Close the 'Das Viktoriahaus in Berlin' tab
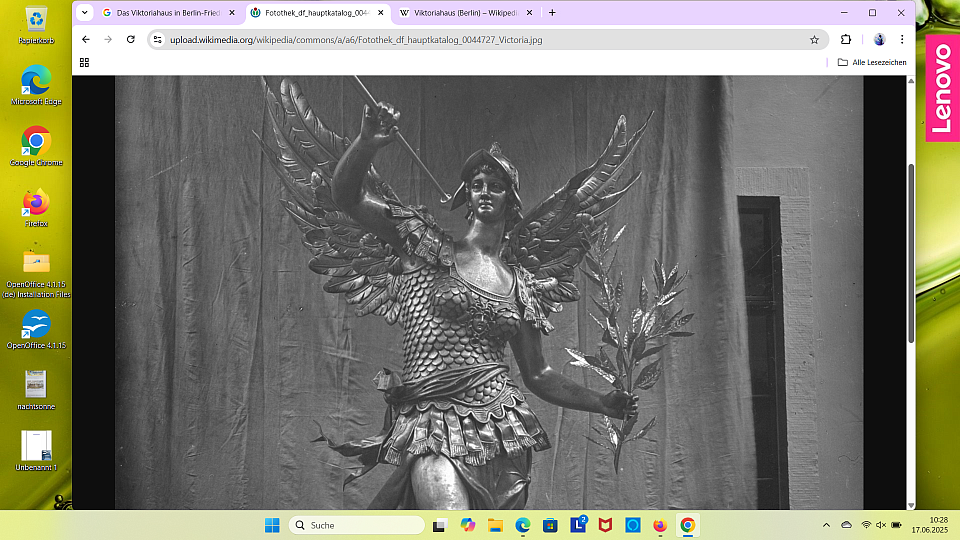The width and height of the screenshot is (960, 540). (x=232, y=13)
